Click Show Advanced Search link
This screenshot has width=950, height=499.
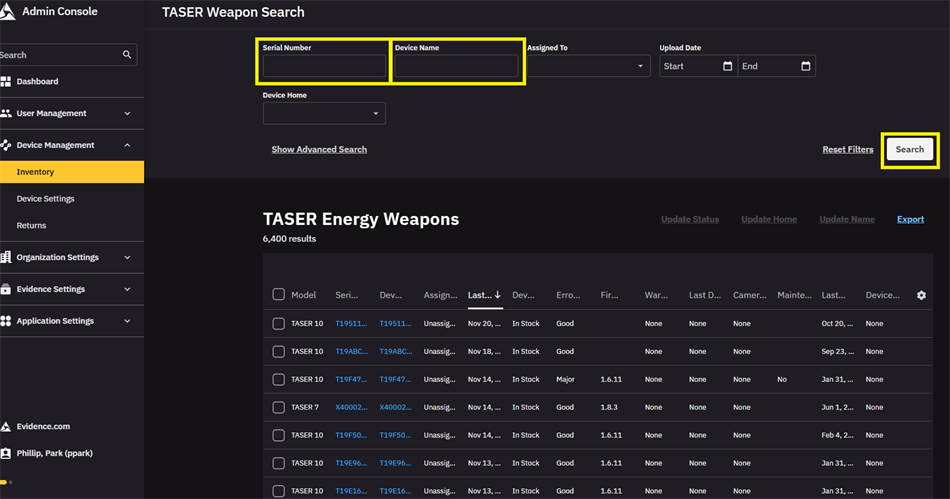coord(319,150)
